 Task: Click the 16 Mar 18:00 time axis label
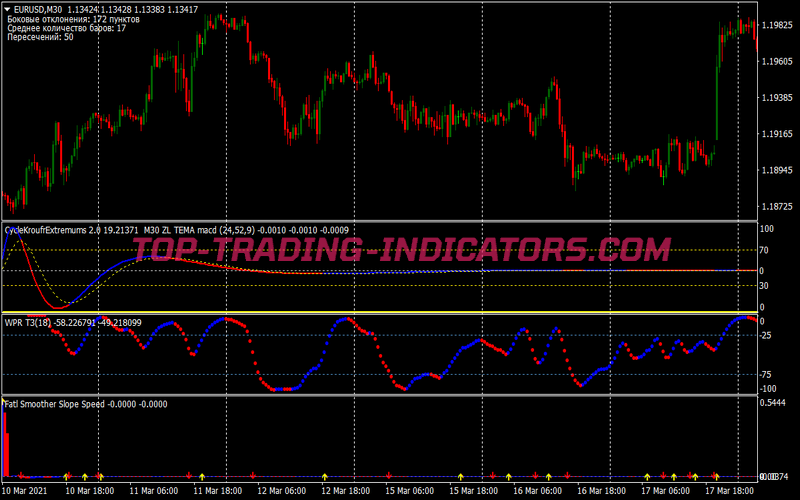(602, 490)
